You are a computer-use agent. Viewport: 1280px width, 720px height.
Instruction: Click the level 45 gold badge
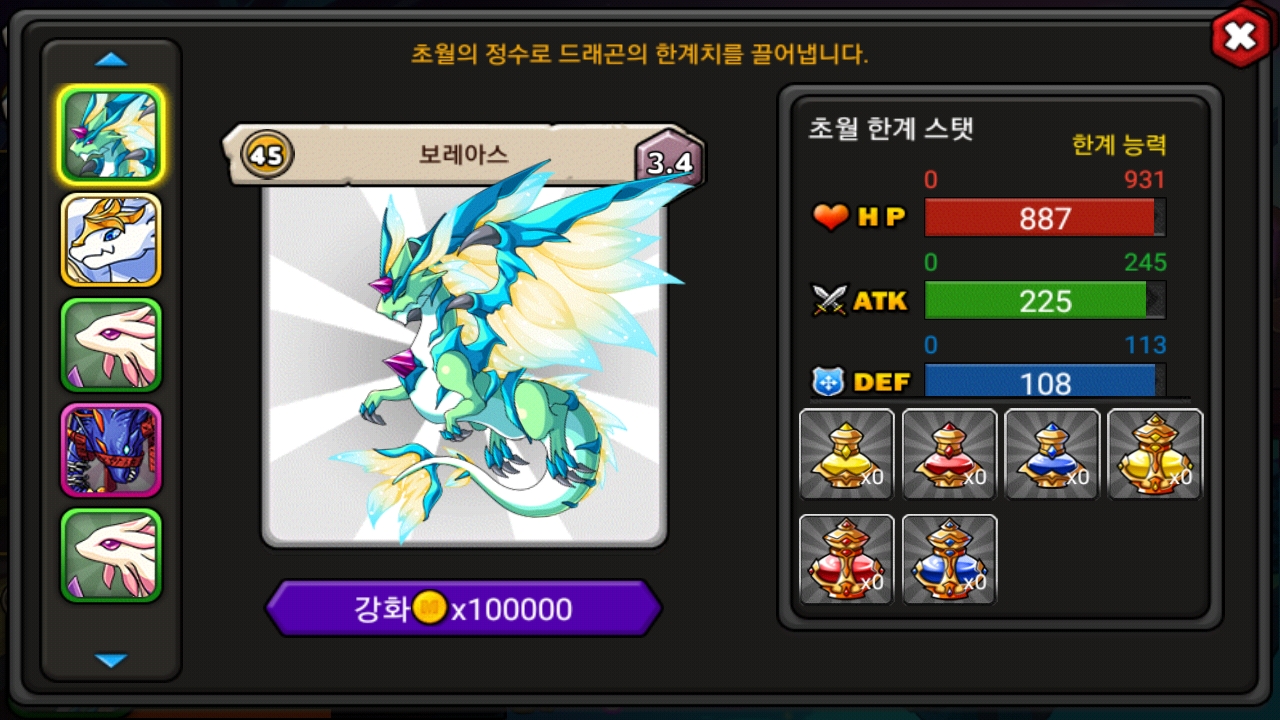[x=267, y=155]
